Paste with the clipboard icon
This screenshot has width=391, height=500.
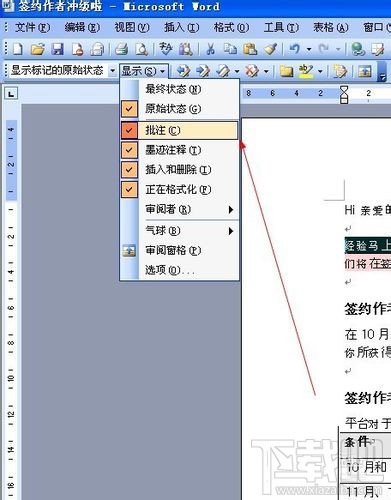pos(250,50)
